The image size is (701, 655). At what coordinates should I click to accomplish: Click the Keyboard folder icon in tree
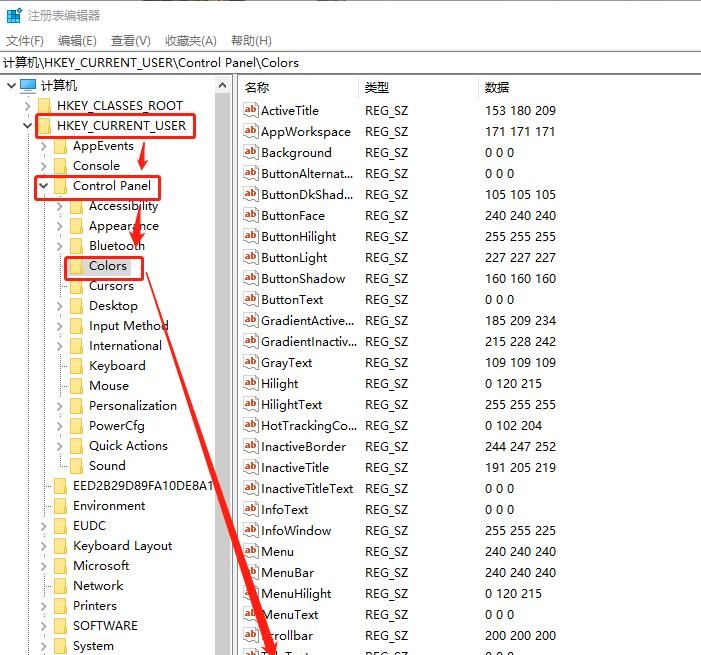click(x=76, y=366)
